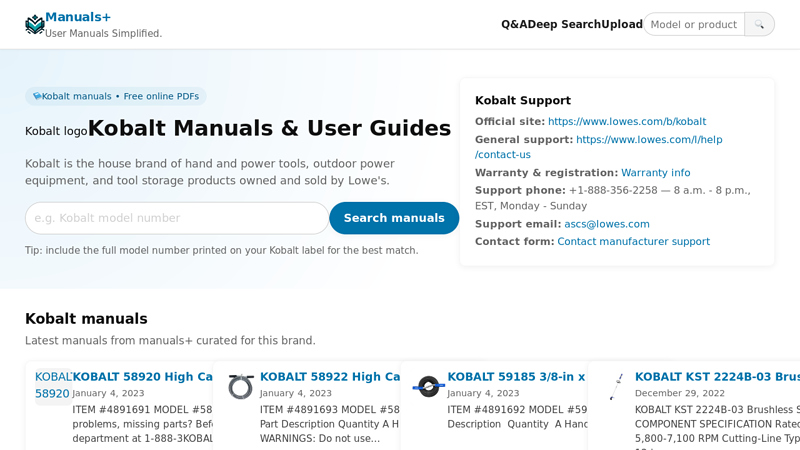Click the December 29, 2022 date text
The height and width of the screenshot is (450, 800).
680,393
